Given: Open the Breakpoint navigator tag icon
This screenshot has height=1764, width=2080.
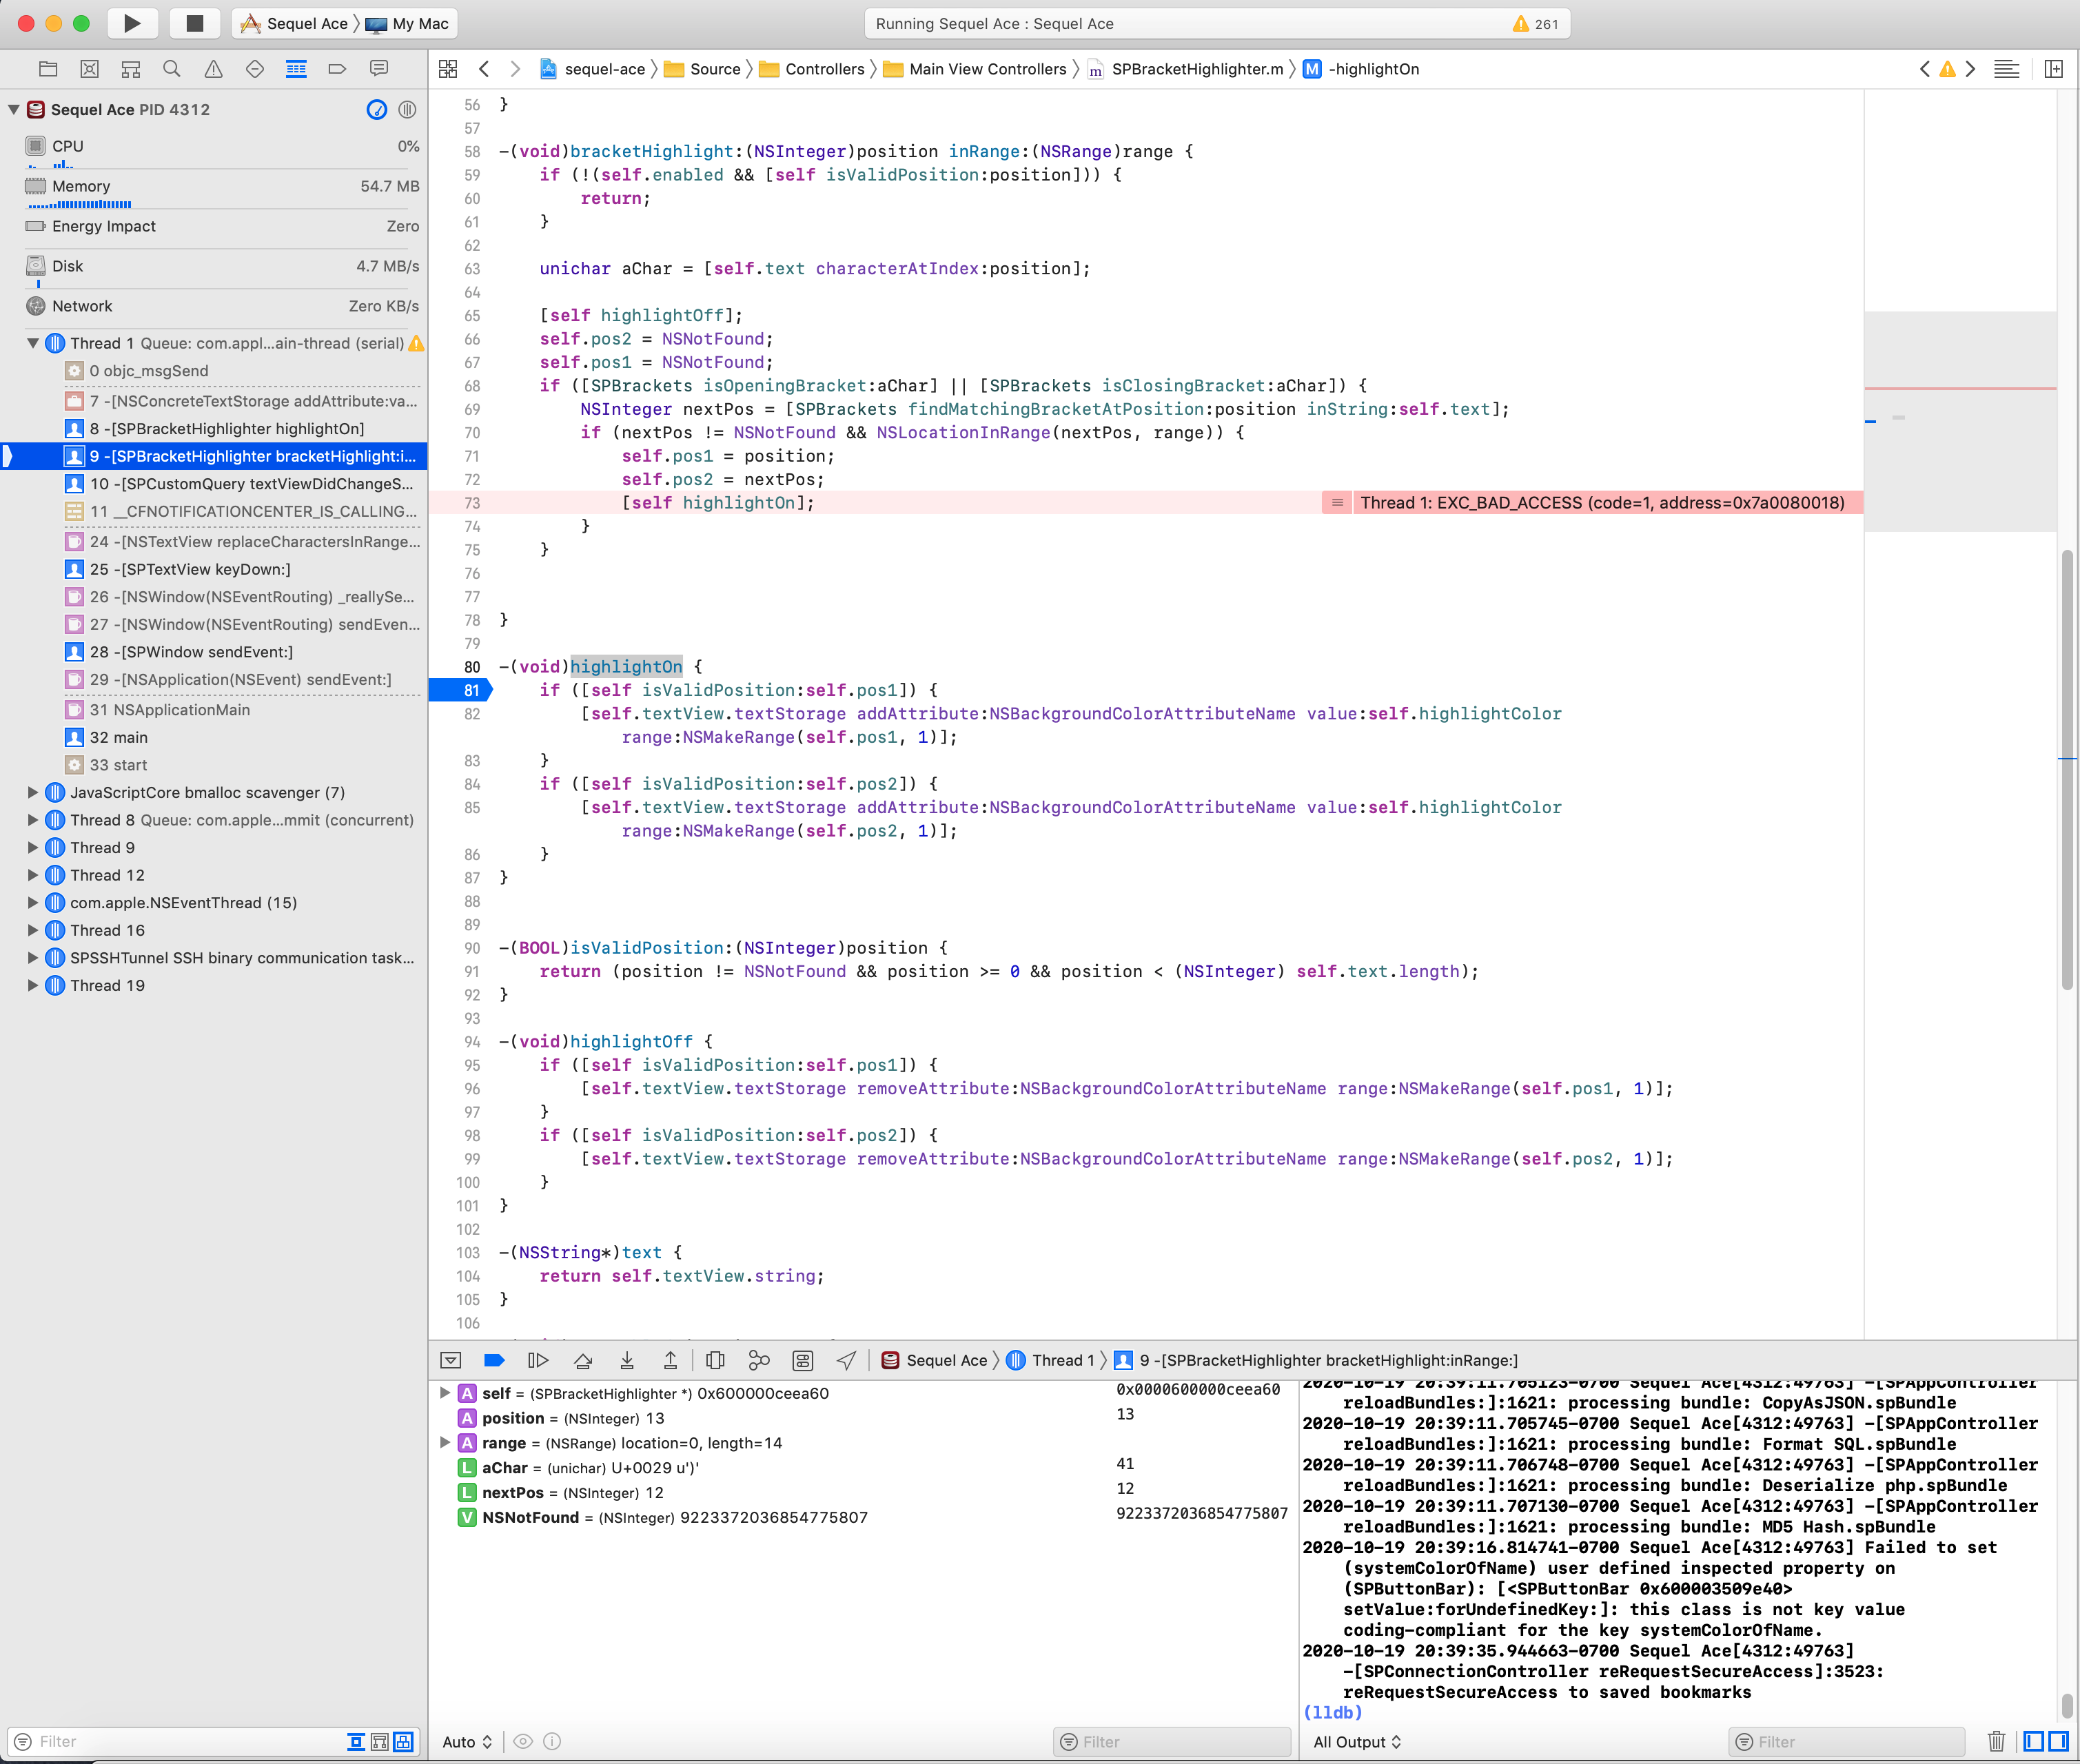Looking at the screenshot, I should click(337, 69).
